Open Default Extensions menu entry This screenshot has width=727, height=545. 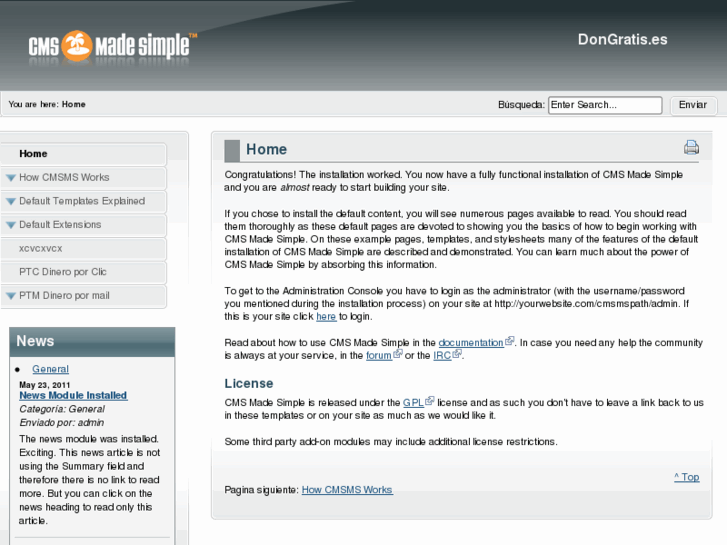[x=83, y=225]
